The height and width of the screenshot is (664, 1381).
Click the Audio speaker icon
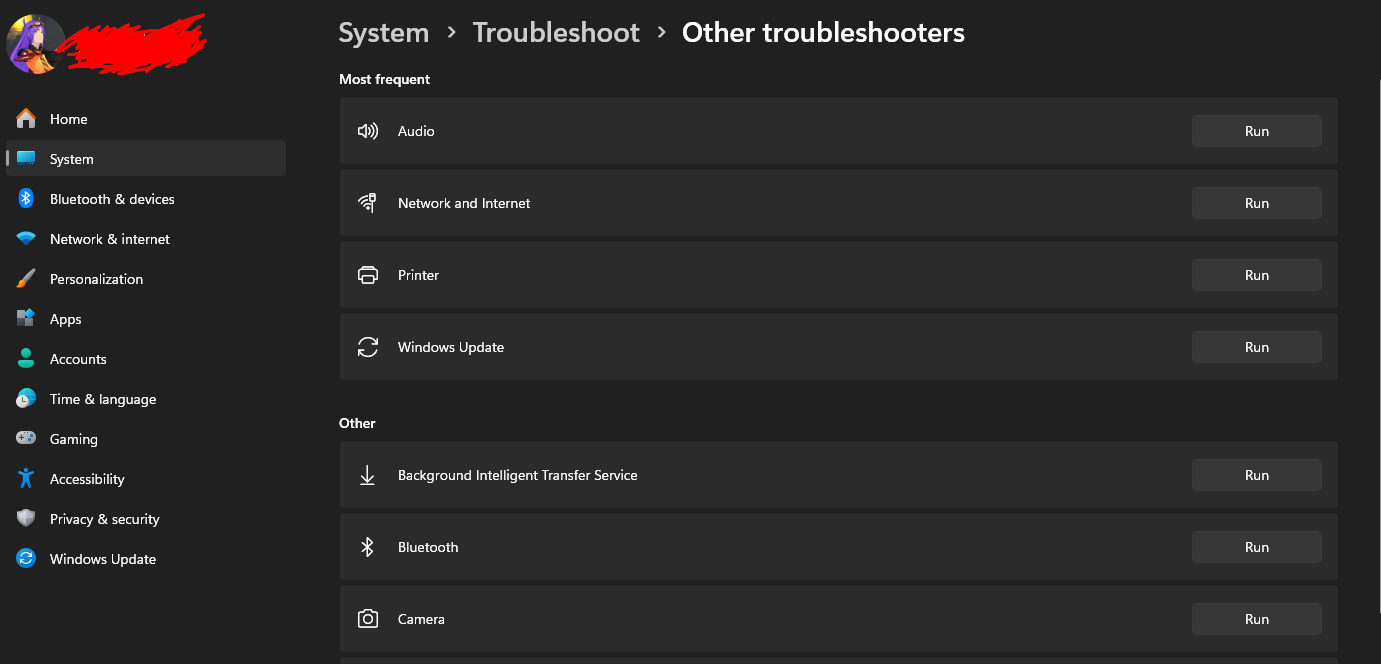[x=368, y=131]
